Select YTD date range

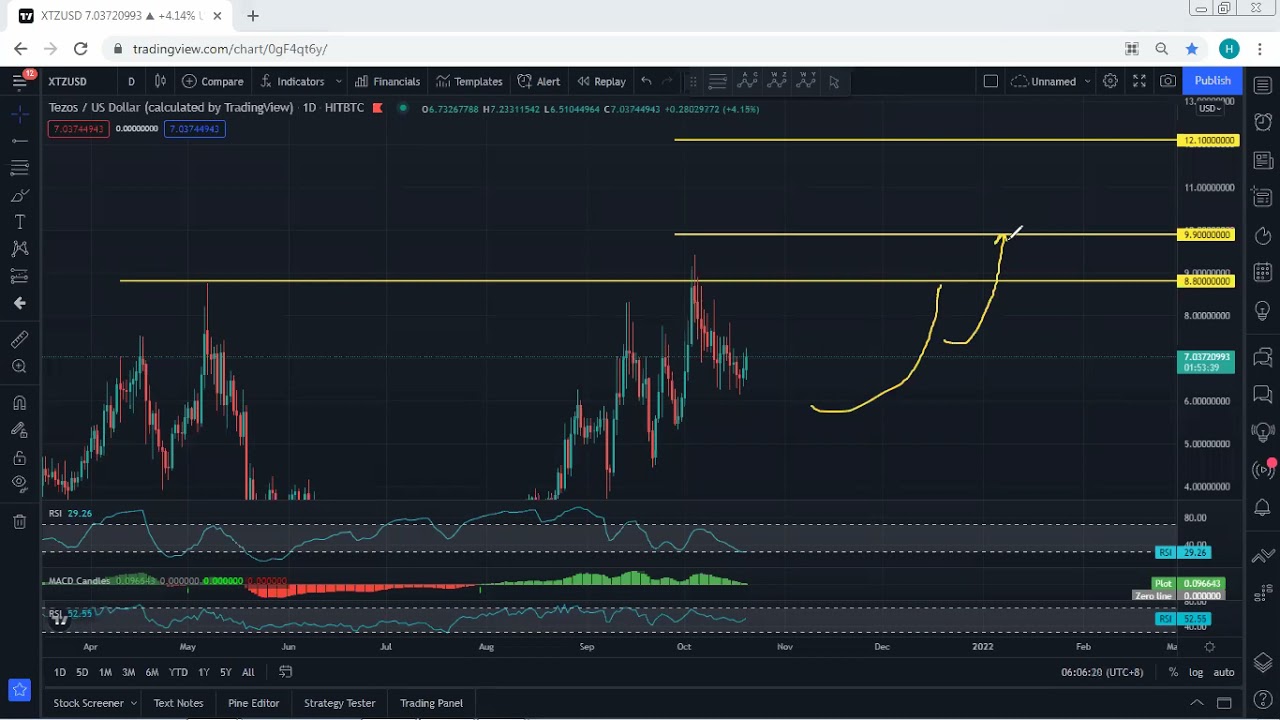click(178, 673)
